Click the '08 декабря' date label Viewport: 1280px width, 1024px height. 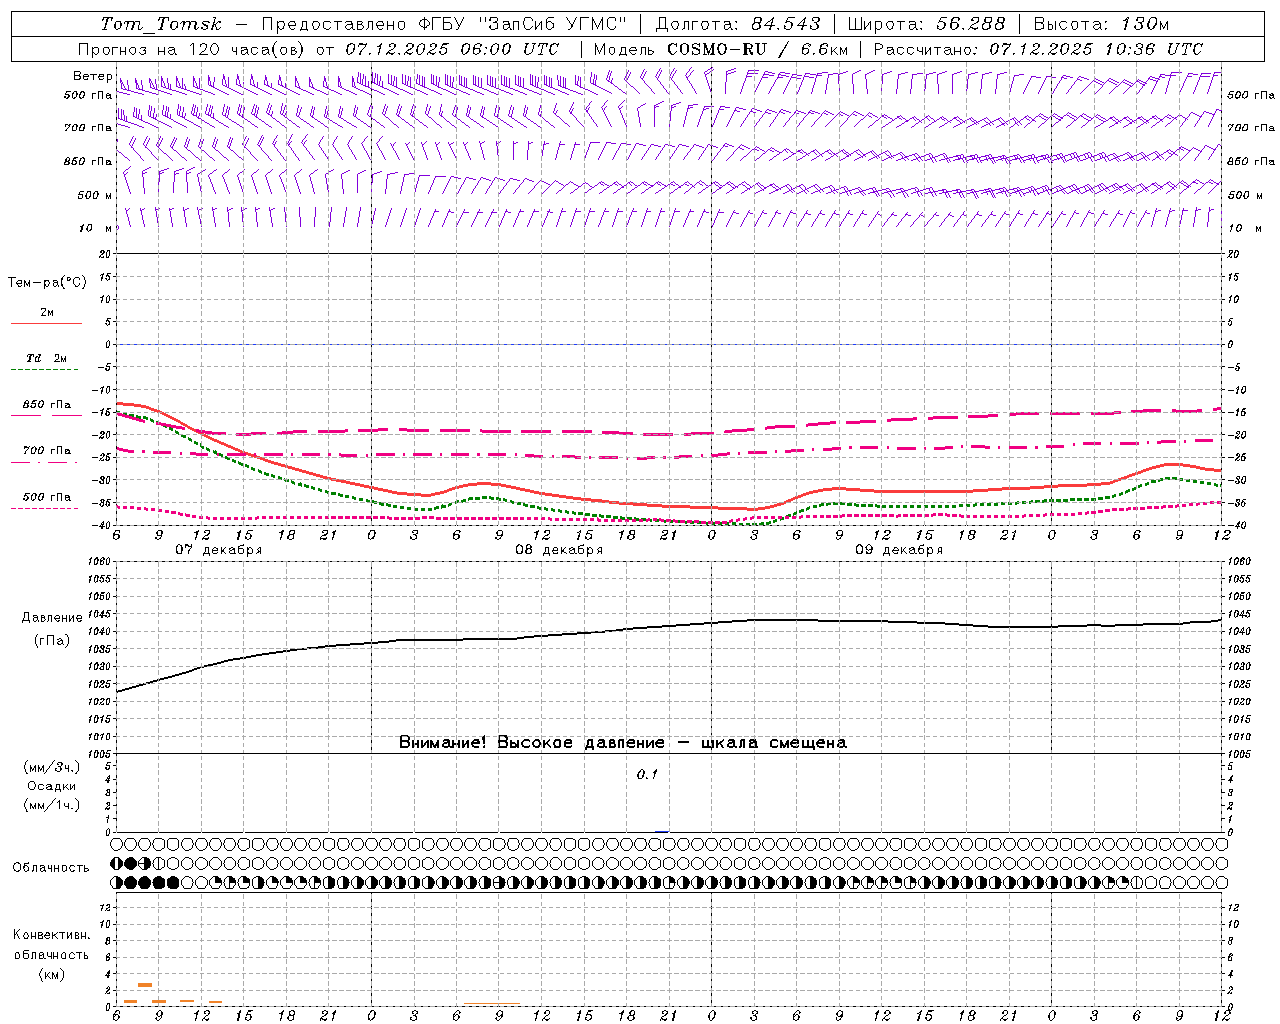559,550
